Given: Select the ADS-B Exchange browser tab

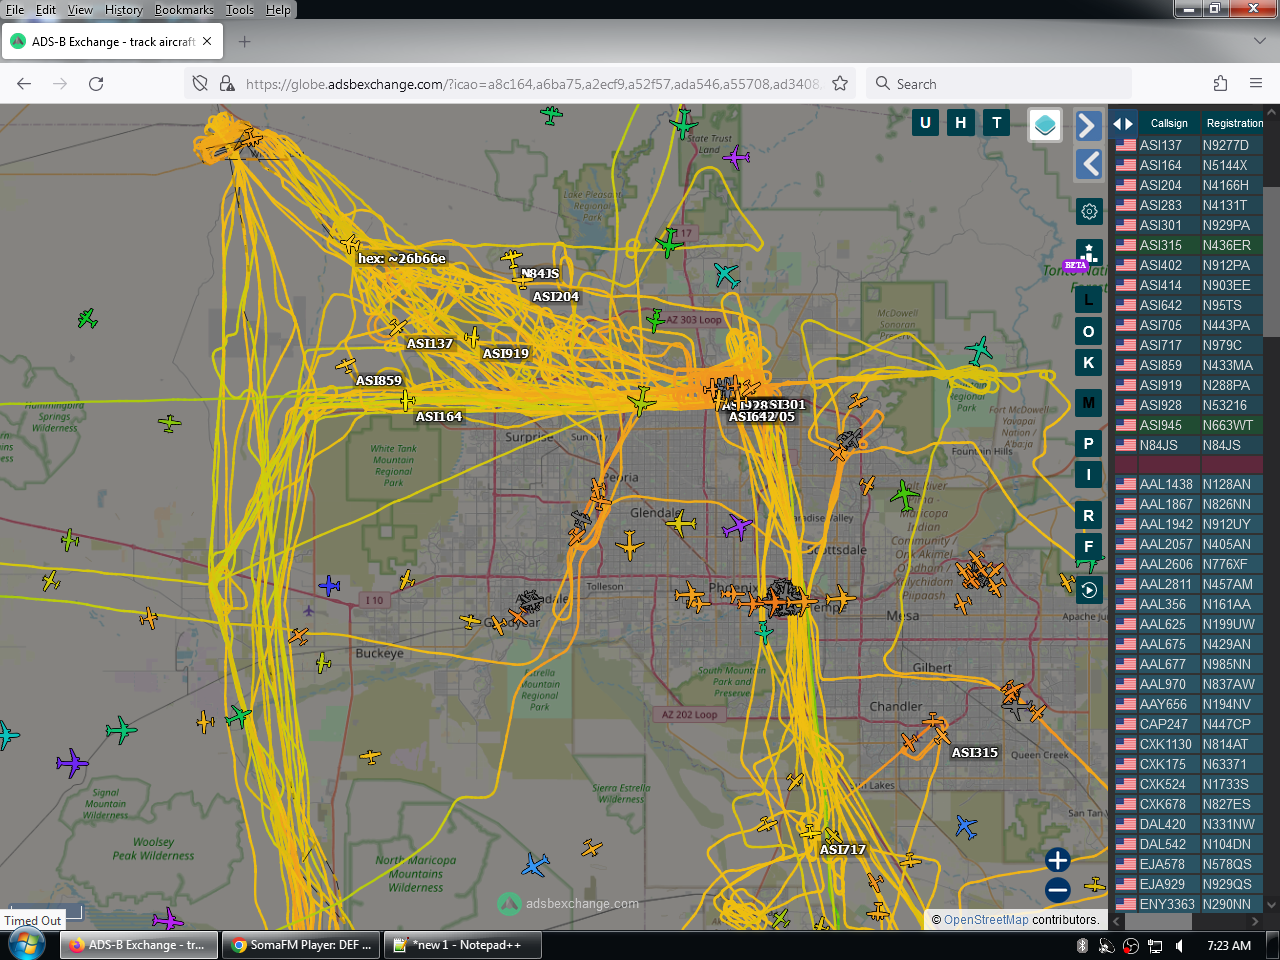Looking at the screenshot, I should tap(112, 42).
